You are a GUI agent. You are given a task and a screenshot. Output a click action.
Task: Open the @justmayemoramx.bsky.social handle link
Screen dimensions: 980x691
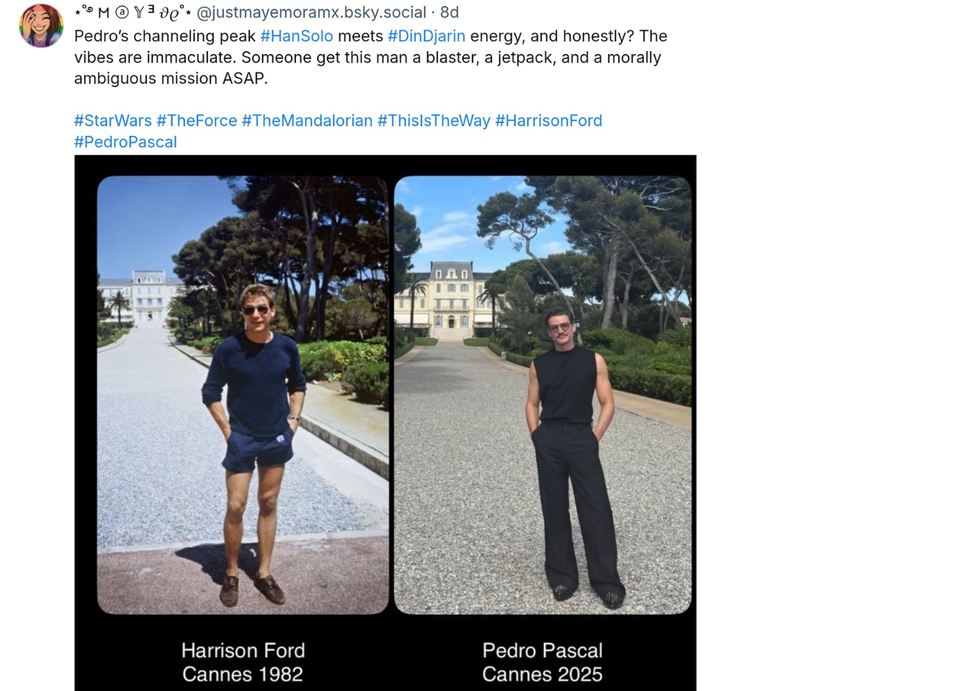point(312,13)
